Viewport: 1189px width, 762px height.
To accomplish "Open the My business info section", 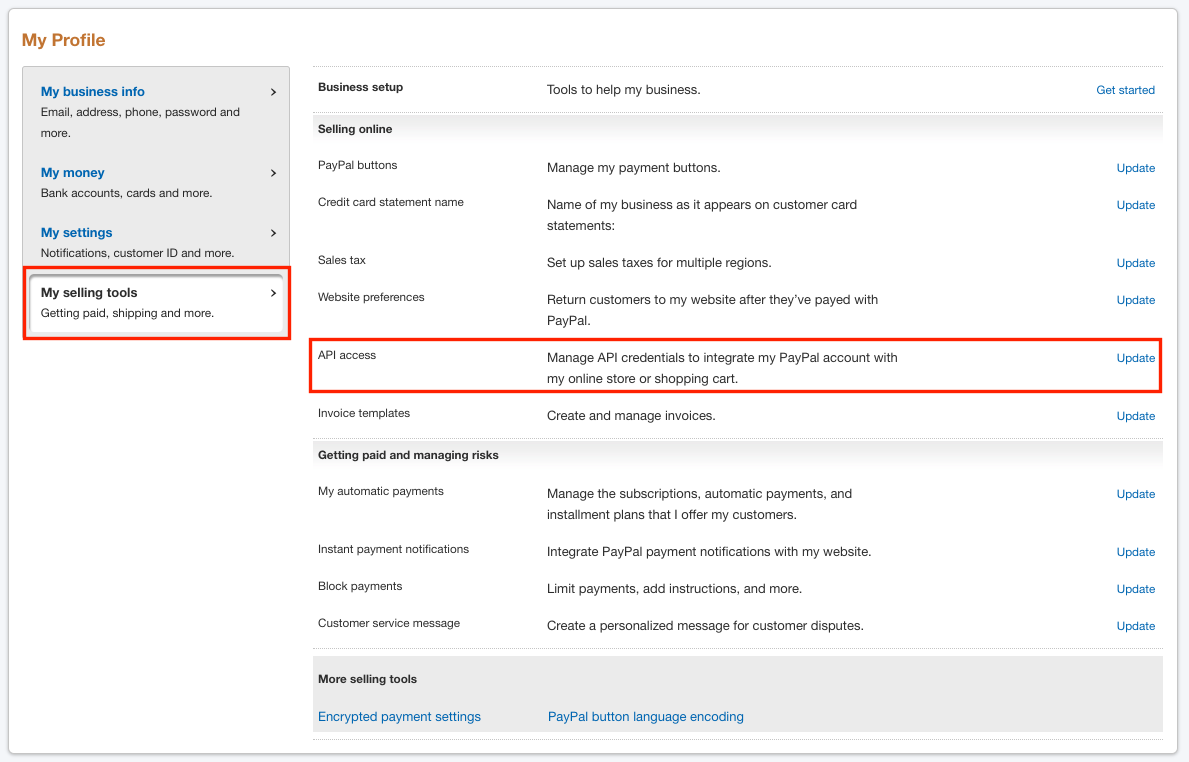I will [x=93, y=92].
